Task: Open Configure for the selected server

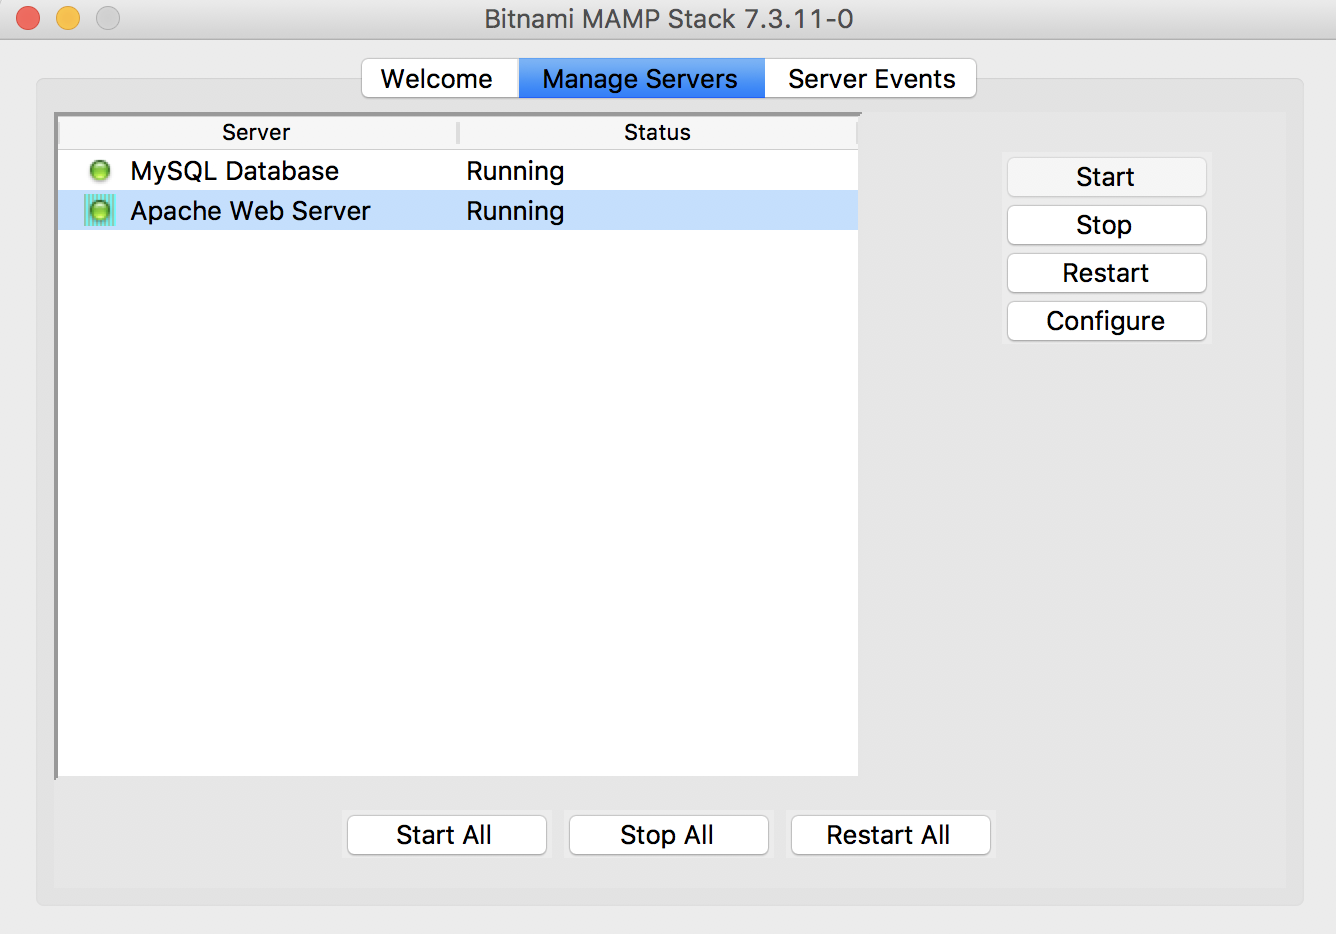Action: point(1106,321)
